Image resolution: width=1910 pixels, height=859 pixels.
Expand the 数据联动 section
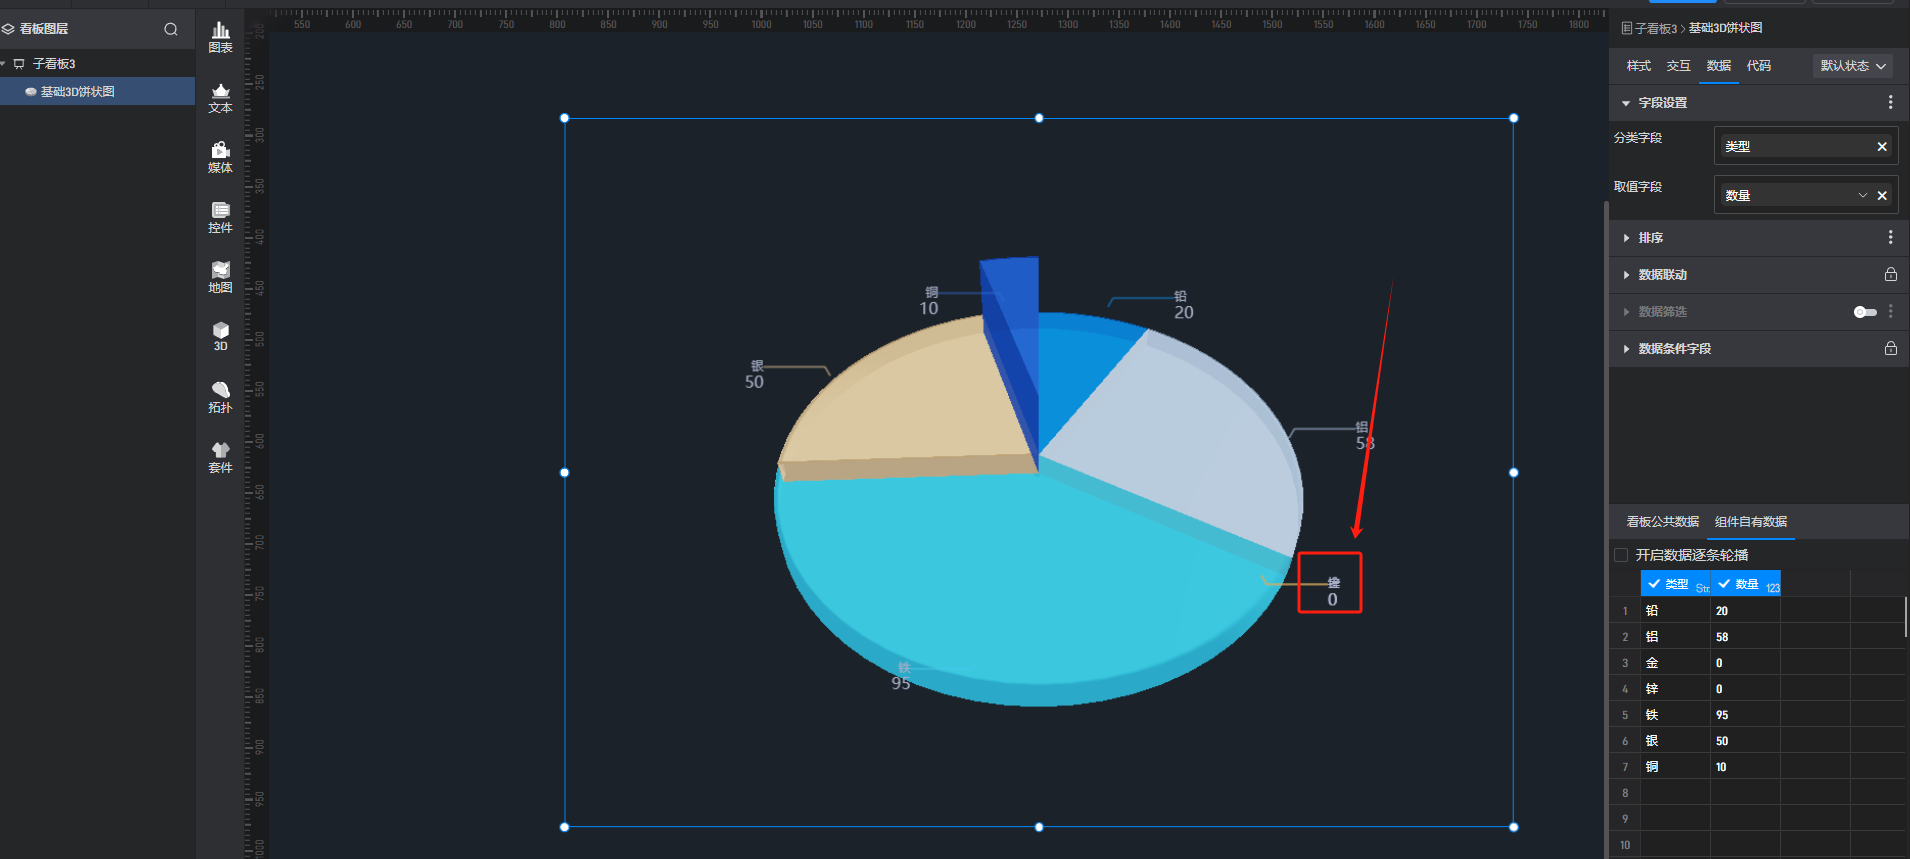[1626, 275]
